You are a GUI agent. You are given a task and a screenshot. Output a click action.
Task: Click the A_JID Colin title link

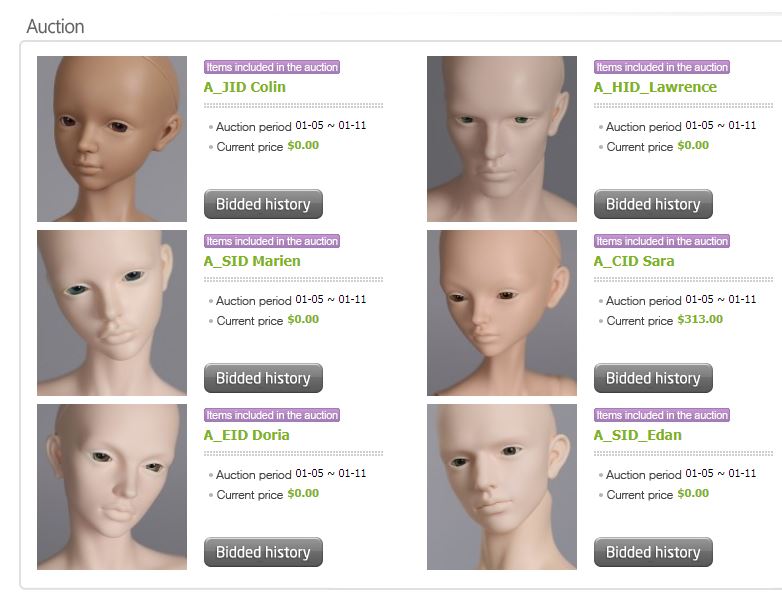[245, 87]
